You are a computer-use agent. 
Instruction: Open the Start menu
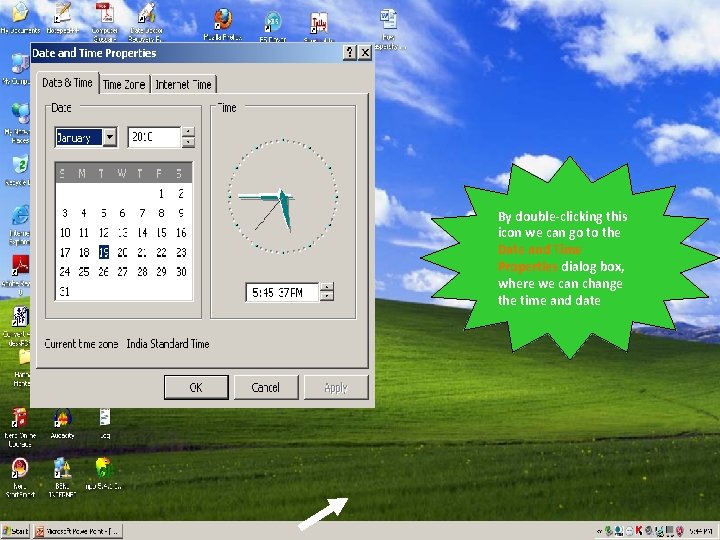(x=15, y=531)
